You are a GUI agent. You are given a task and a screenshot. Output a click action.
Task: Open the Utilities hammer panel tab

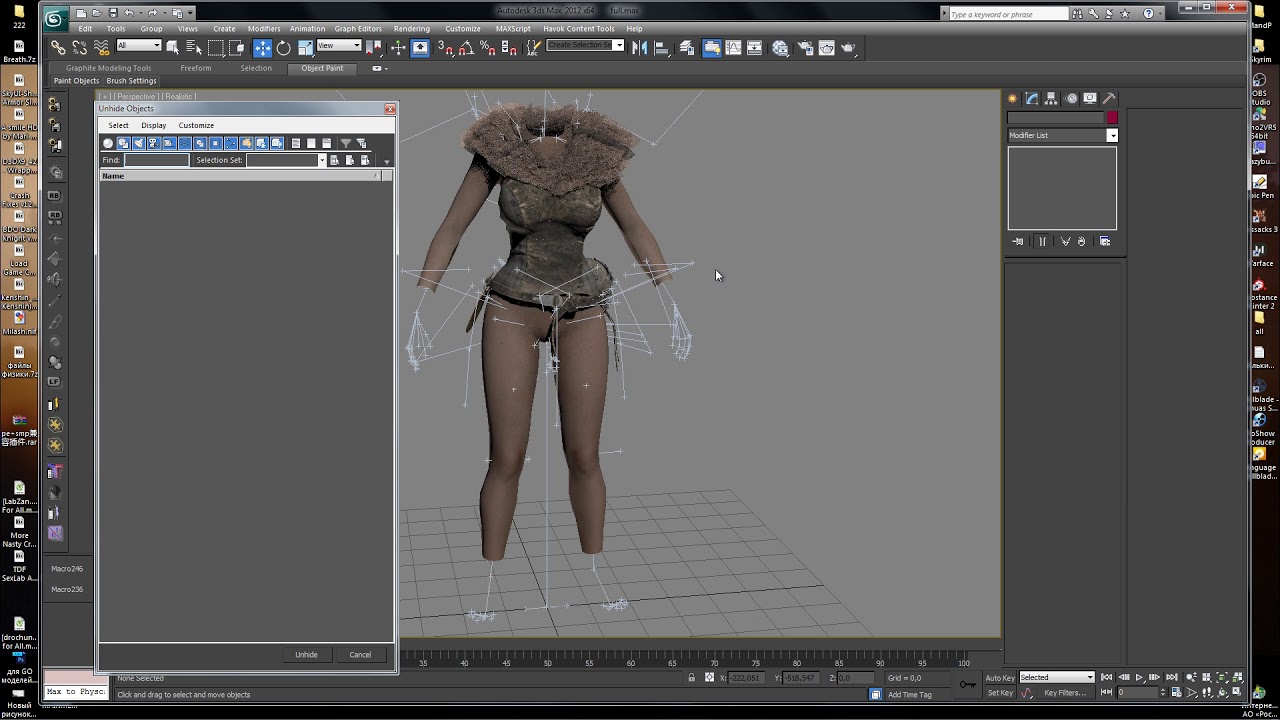coord(1108,98)
